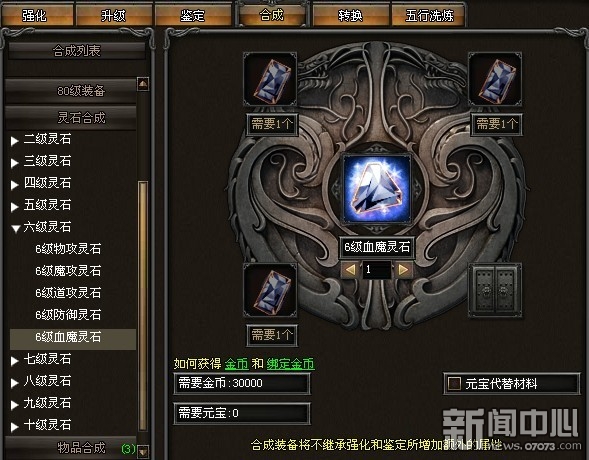Open the 绑定金币 help link

(290, 363)
